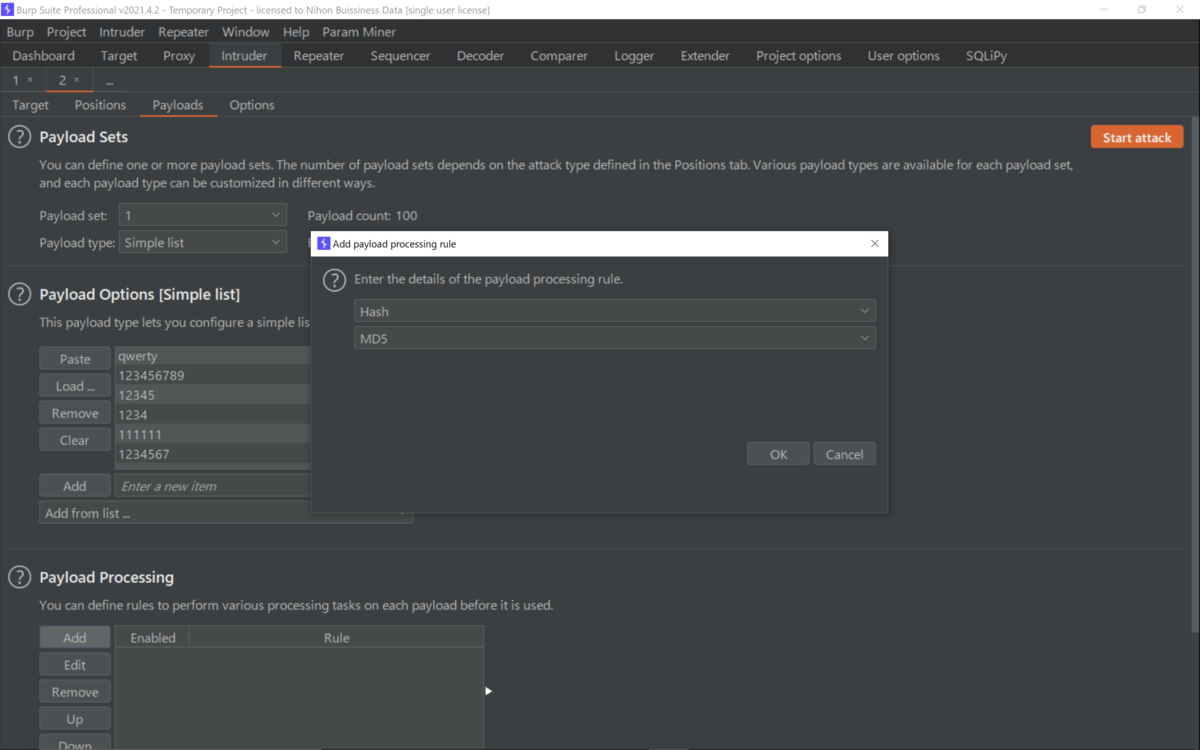Switch to the Dashboard tab
The image size is (1200, 750).
pyautogui.click(x=44, y=56)
